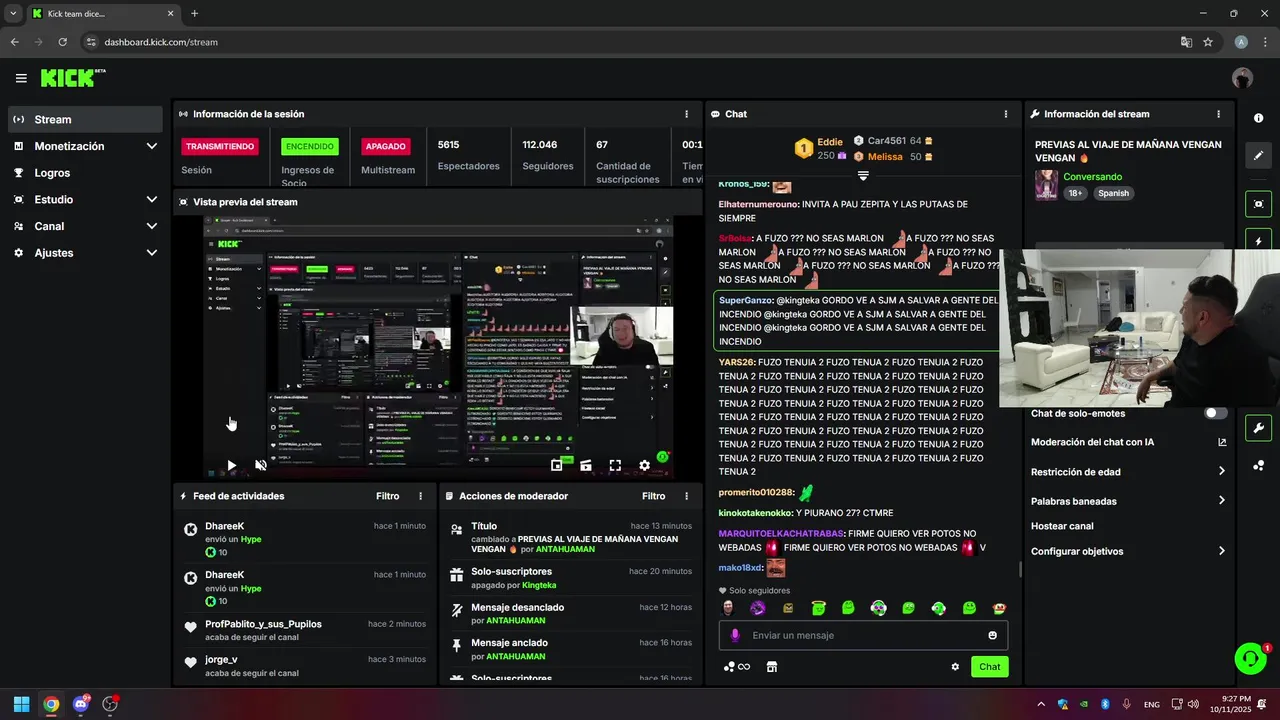Open Filtro in Feed de actividades
The height and width of the screenshot is (720, 1280).
pyautogui.click(x=388, y=496)
